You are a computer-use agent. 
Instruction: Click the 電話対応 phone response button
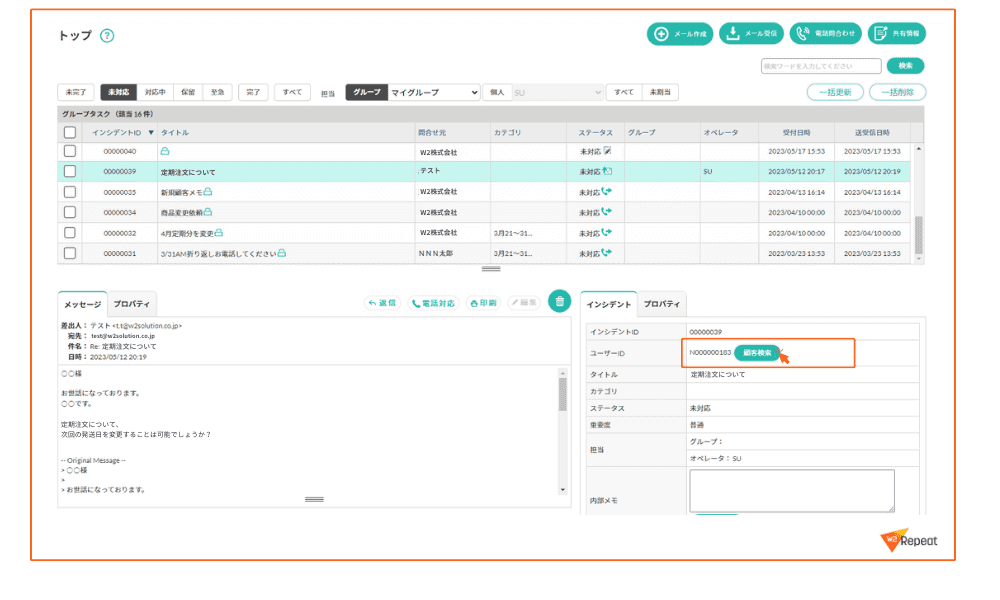click(x=433, y=302)
